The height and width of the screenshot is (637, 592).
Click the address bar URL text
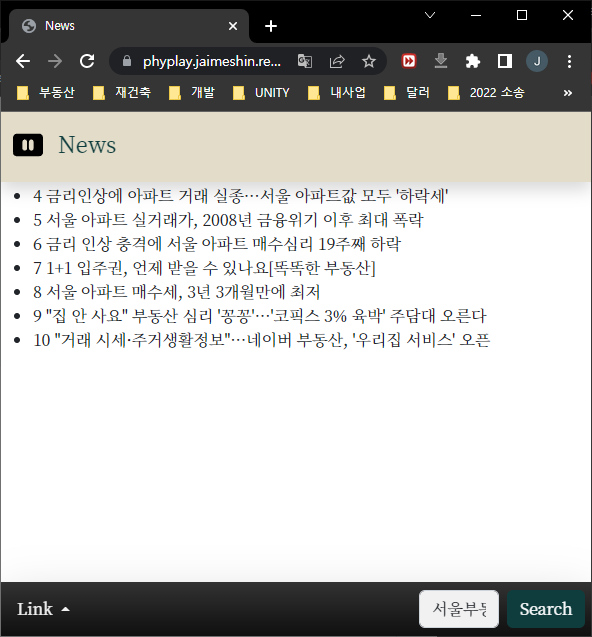212,61
